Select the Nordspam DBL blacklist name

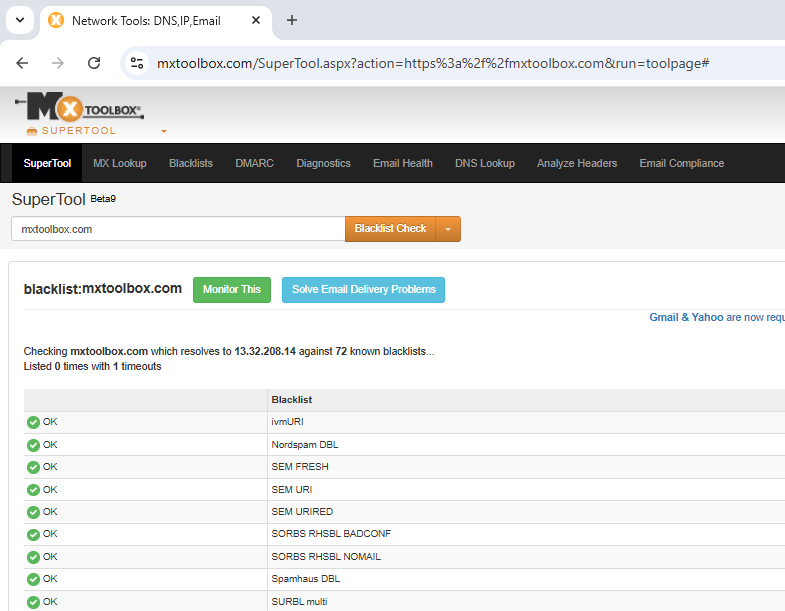(305, 445)
